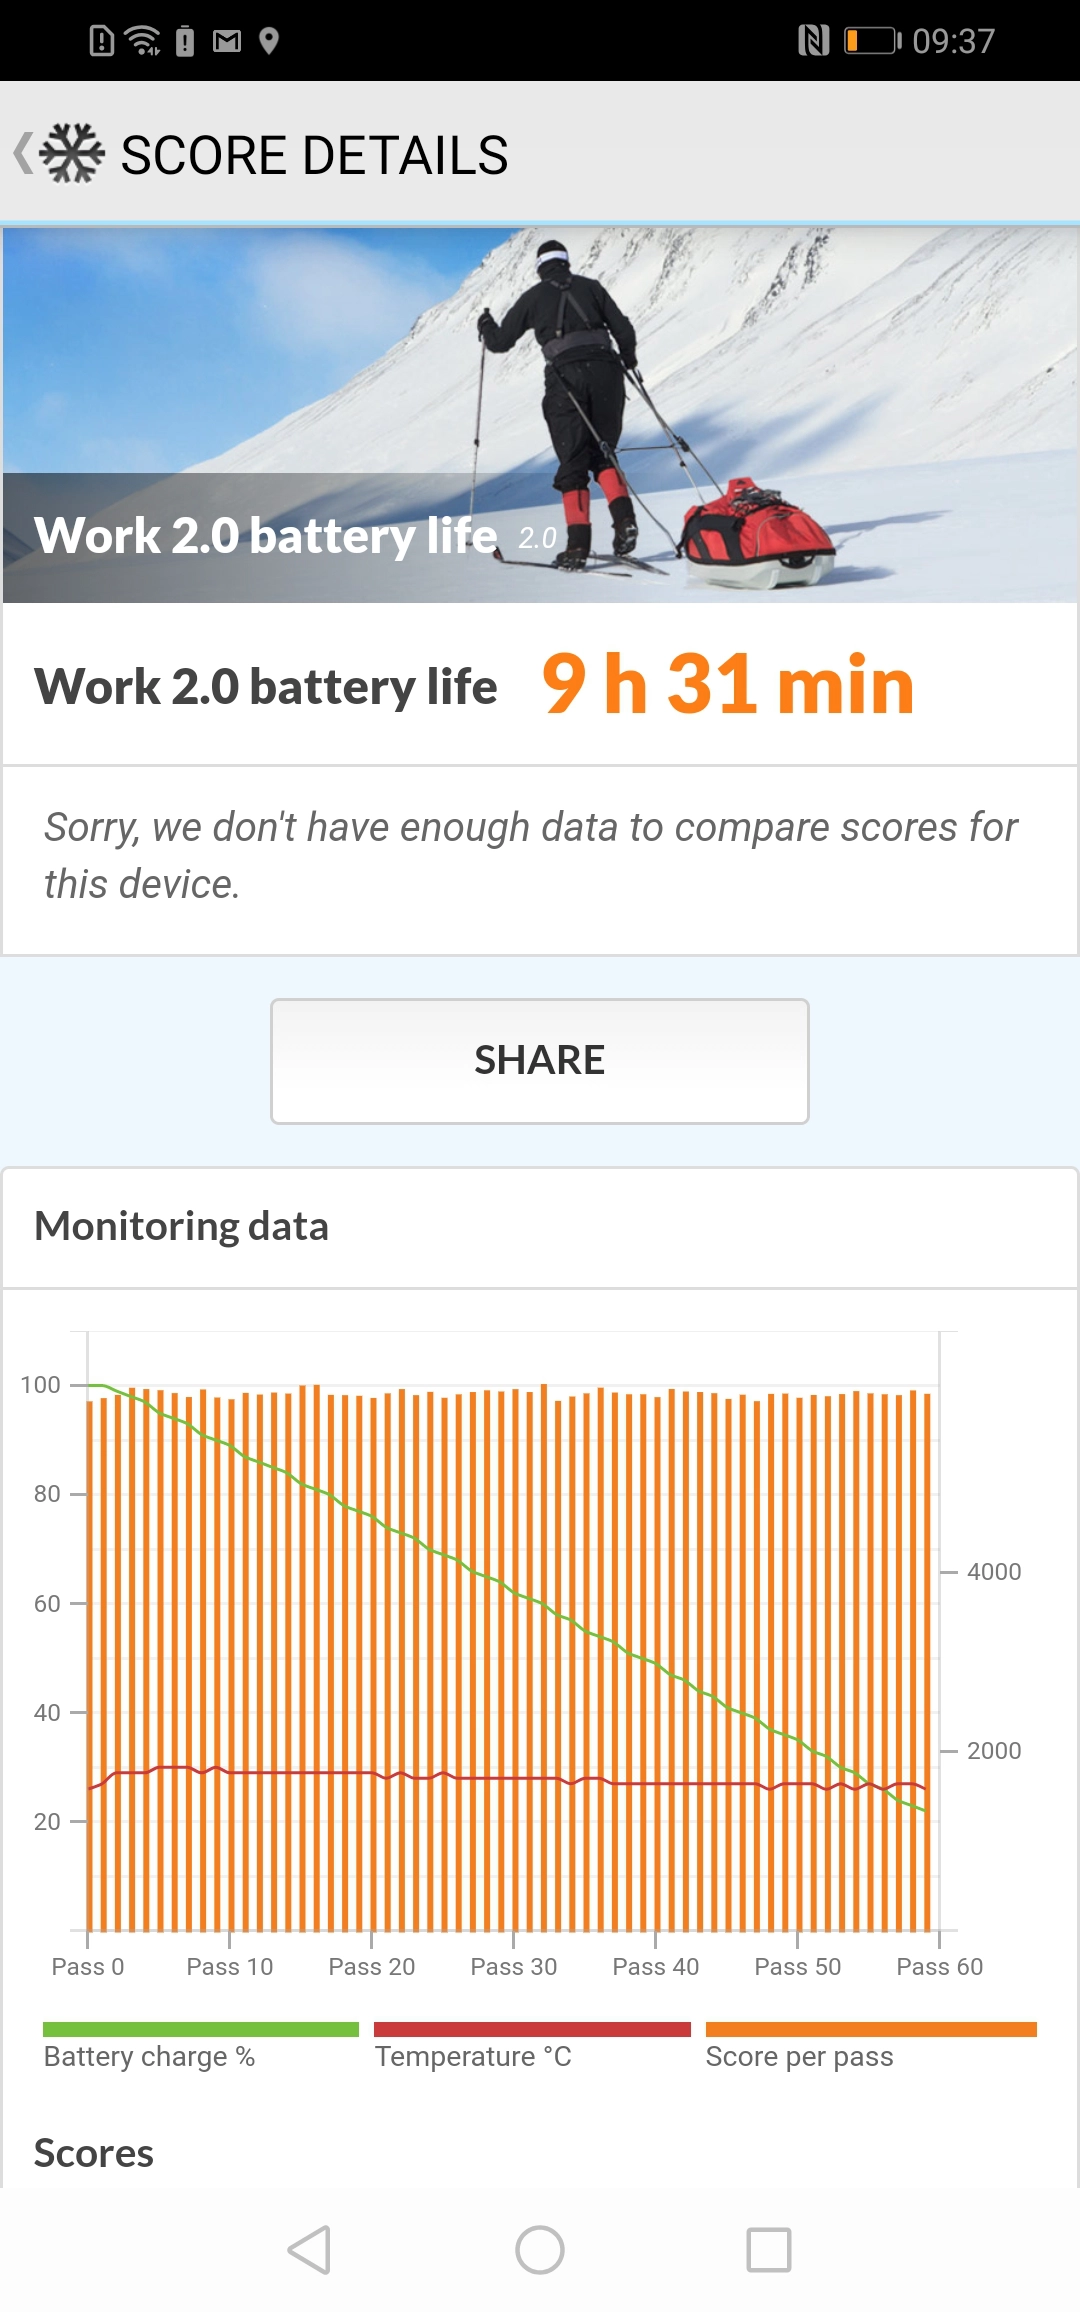
Task: Tap the Work 2.0 battery life banner image
Action: pos(540,415)
